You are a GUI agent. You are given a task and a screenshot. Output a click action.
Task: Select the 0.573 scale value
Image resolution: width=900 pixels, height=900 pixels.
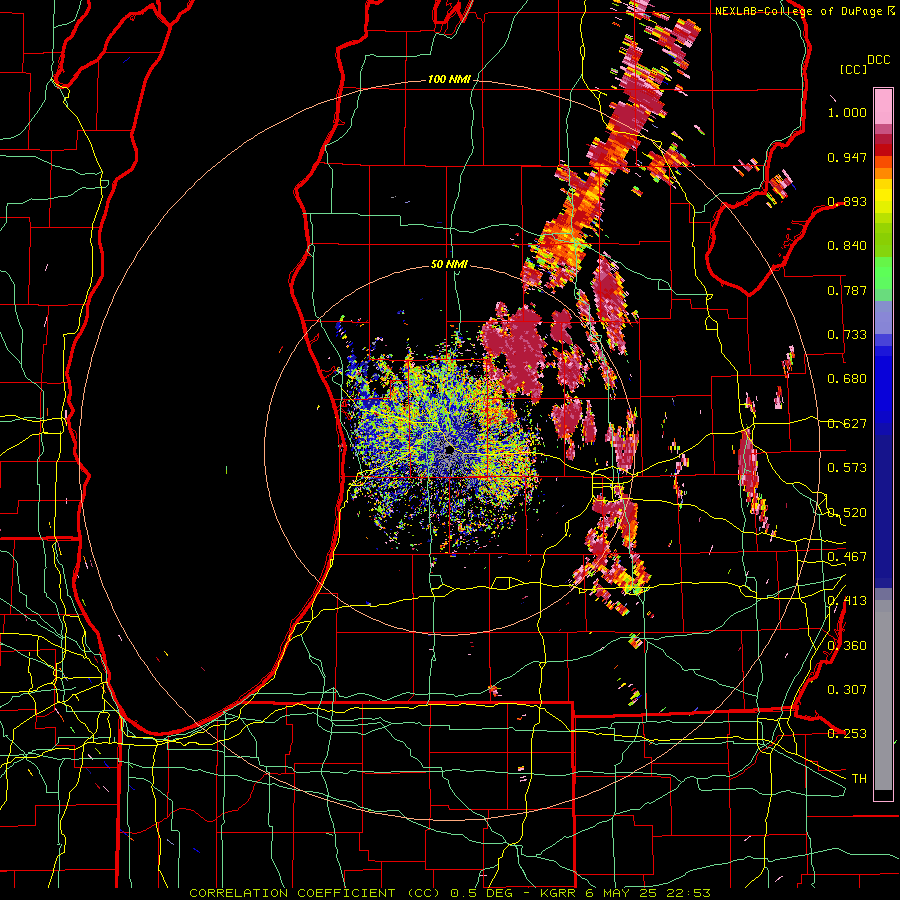coord(847,468)
